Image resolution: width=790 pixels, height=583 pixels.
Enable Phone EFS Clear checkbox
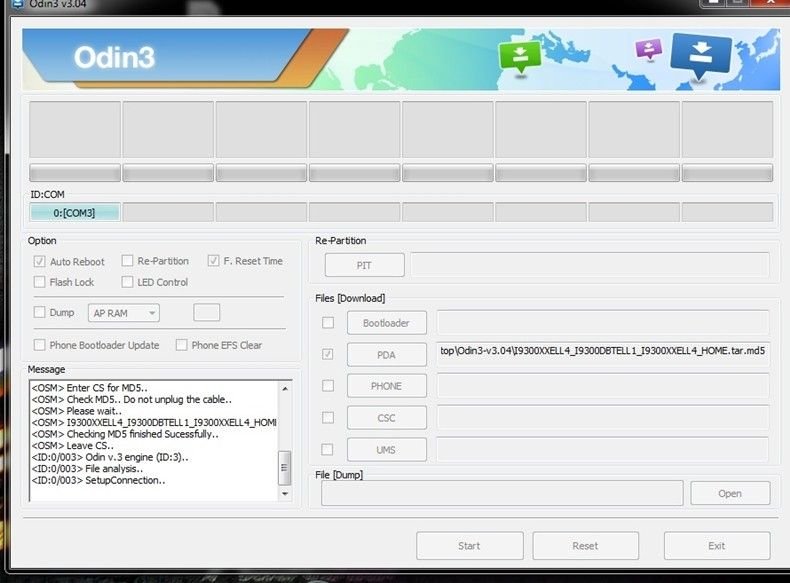[181, 345]
